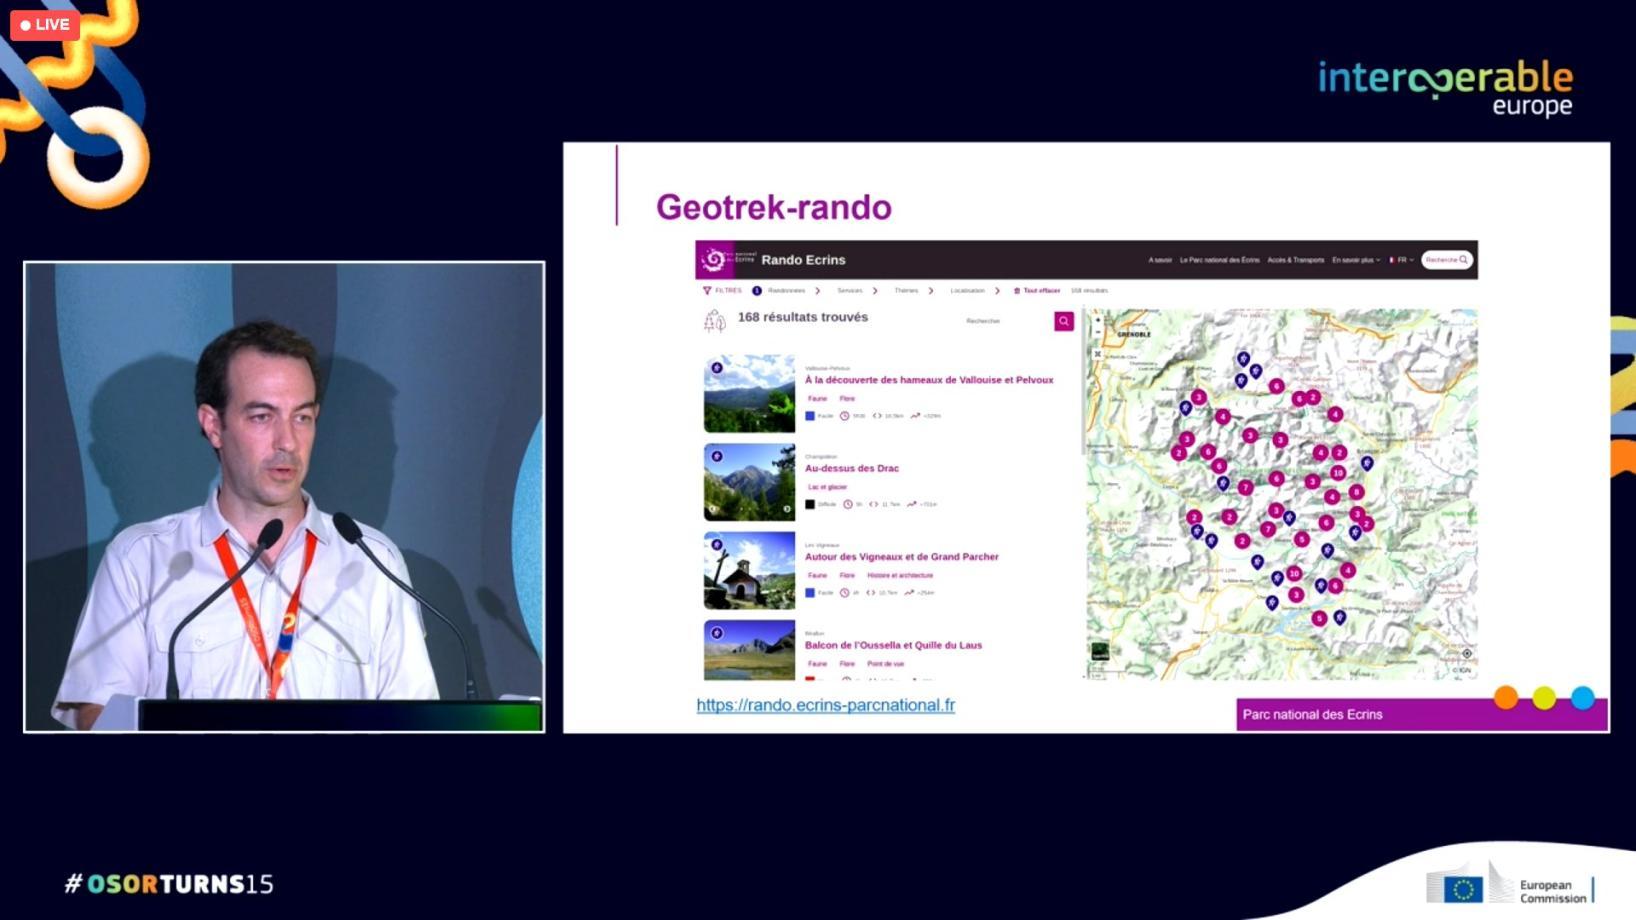Show next photo on Au-dessus des Drac card
The width and height of the screenshot is (1636, 920).
[787, 509]
